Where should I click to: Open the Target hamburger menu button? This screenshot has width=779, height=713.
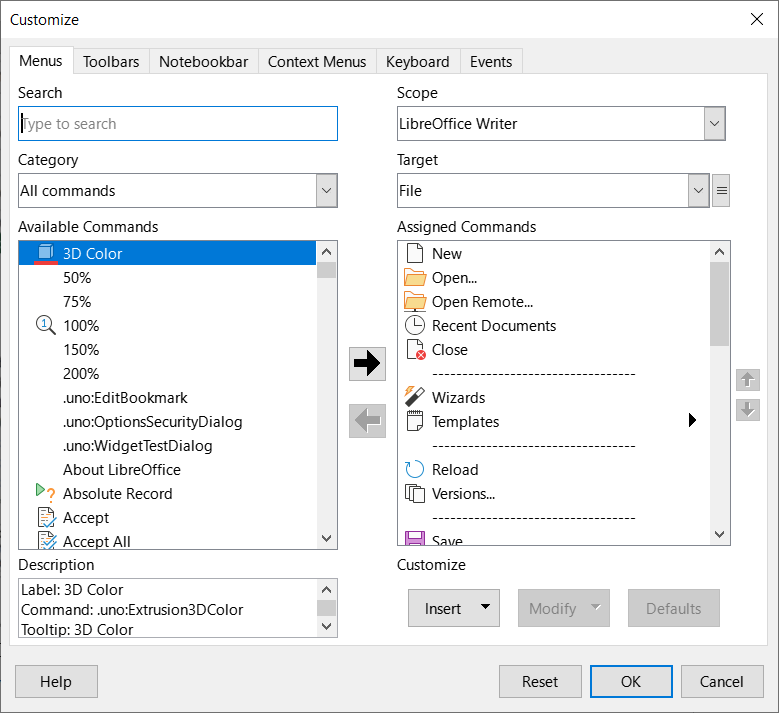(721, 191)
